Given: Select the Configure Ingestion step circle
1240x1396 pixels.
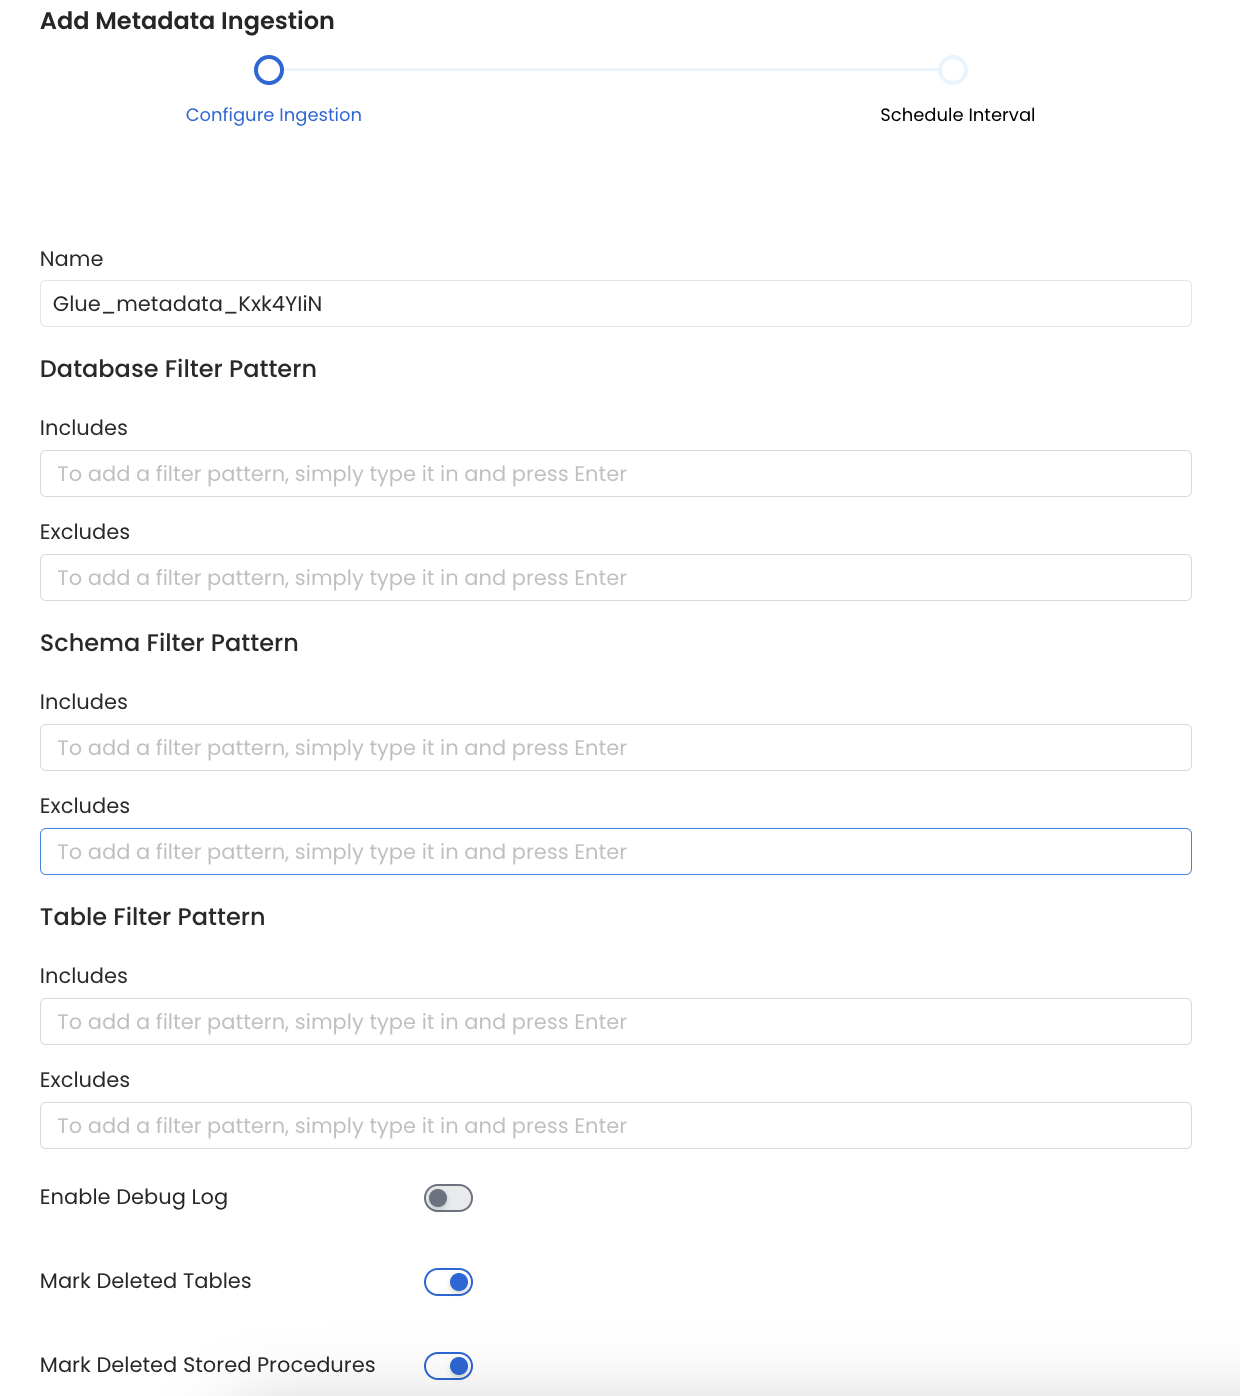Looking at the screenshot, I should [x=268, y=70].
